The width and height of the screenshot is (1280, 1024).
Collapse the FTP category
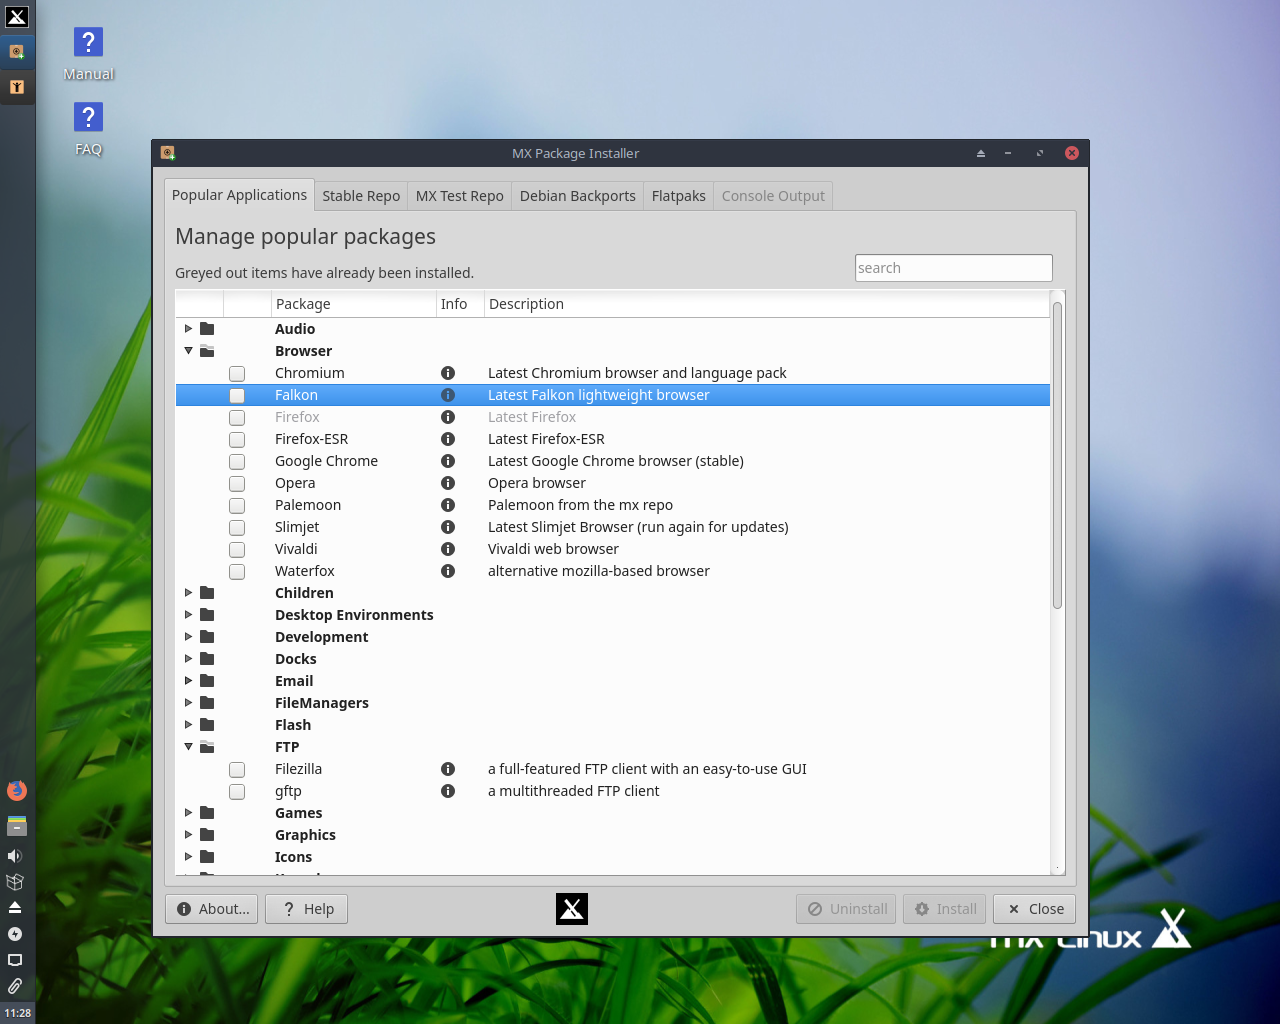[x=188, y=747]
